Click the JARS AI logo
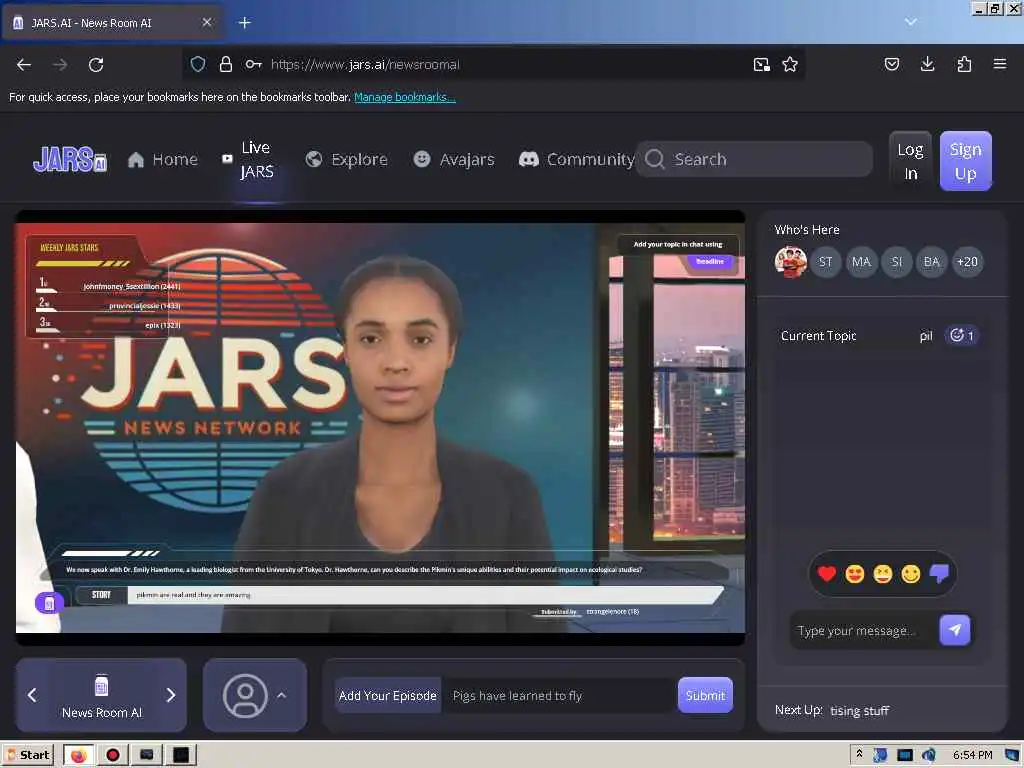Viewport: 1024px width, 768px height. click(x=70, y=159)
